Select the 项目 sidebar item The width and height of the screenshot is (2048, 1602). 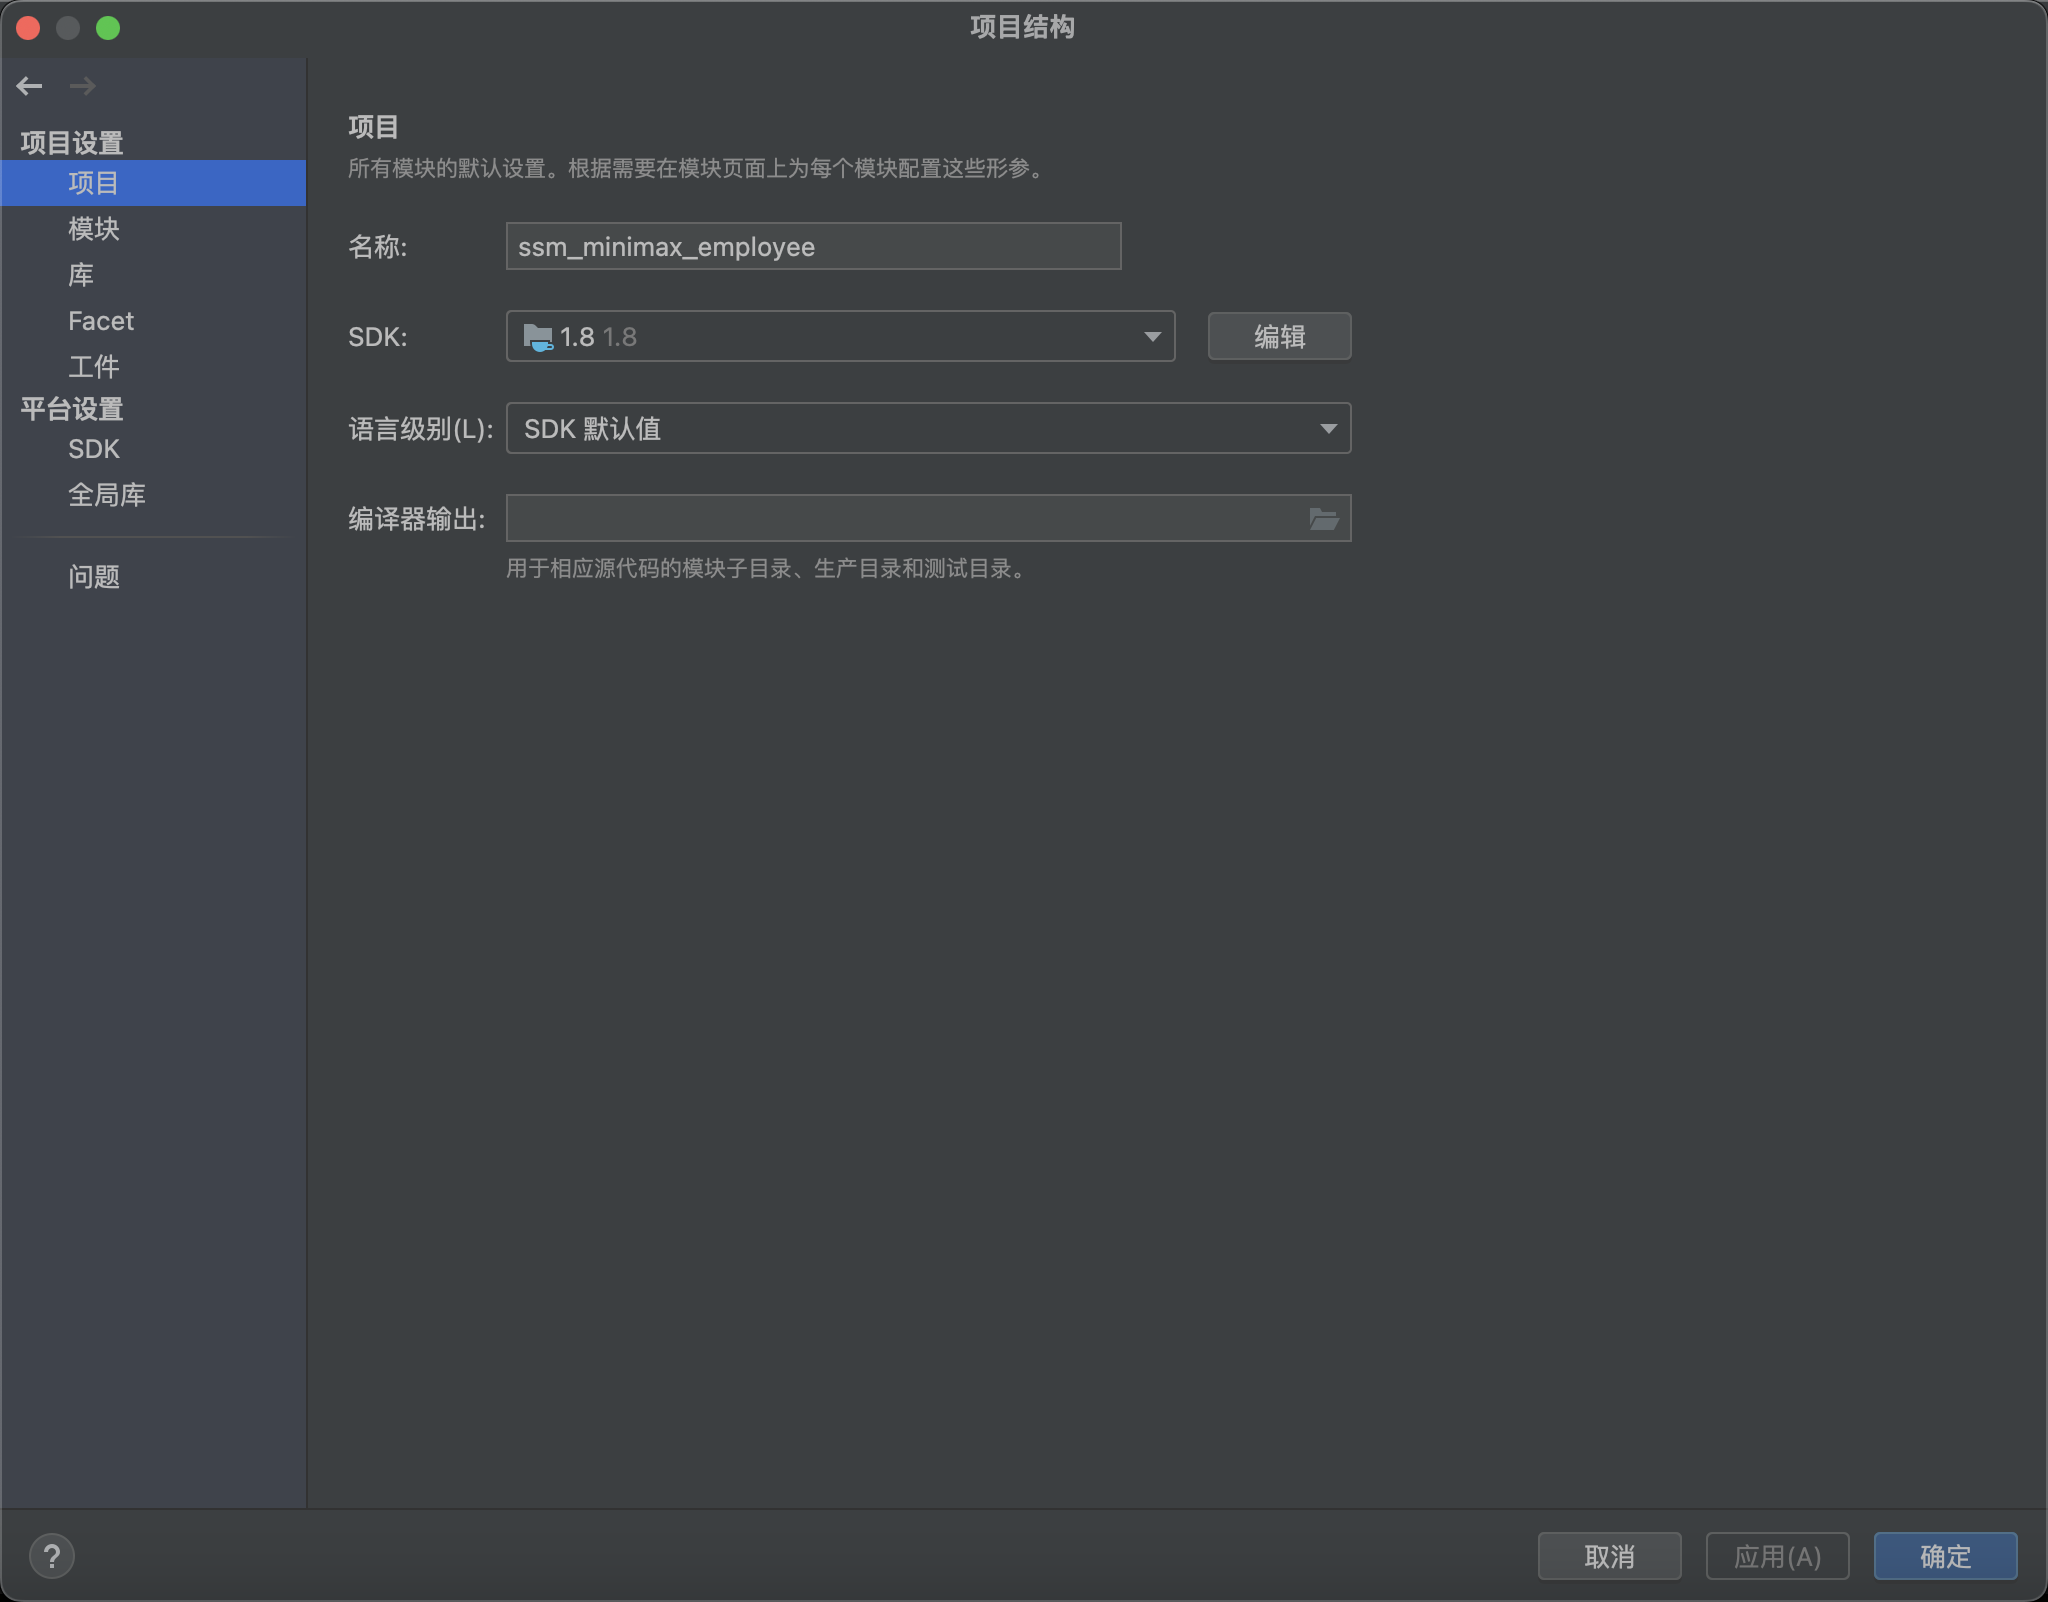(94, 183)
